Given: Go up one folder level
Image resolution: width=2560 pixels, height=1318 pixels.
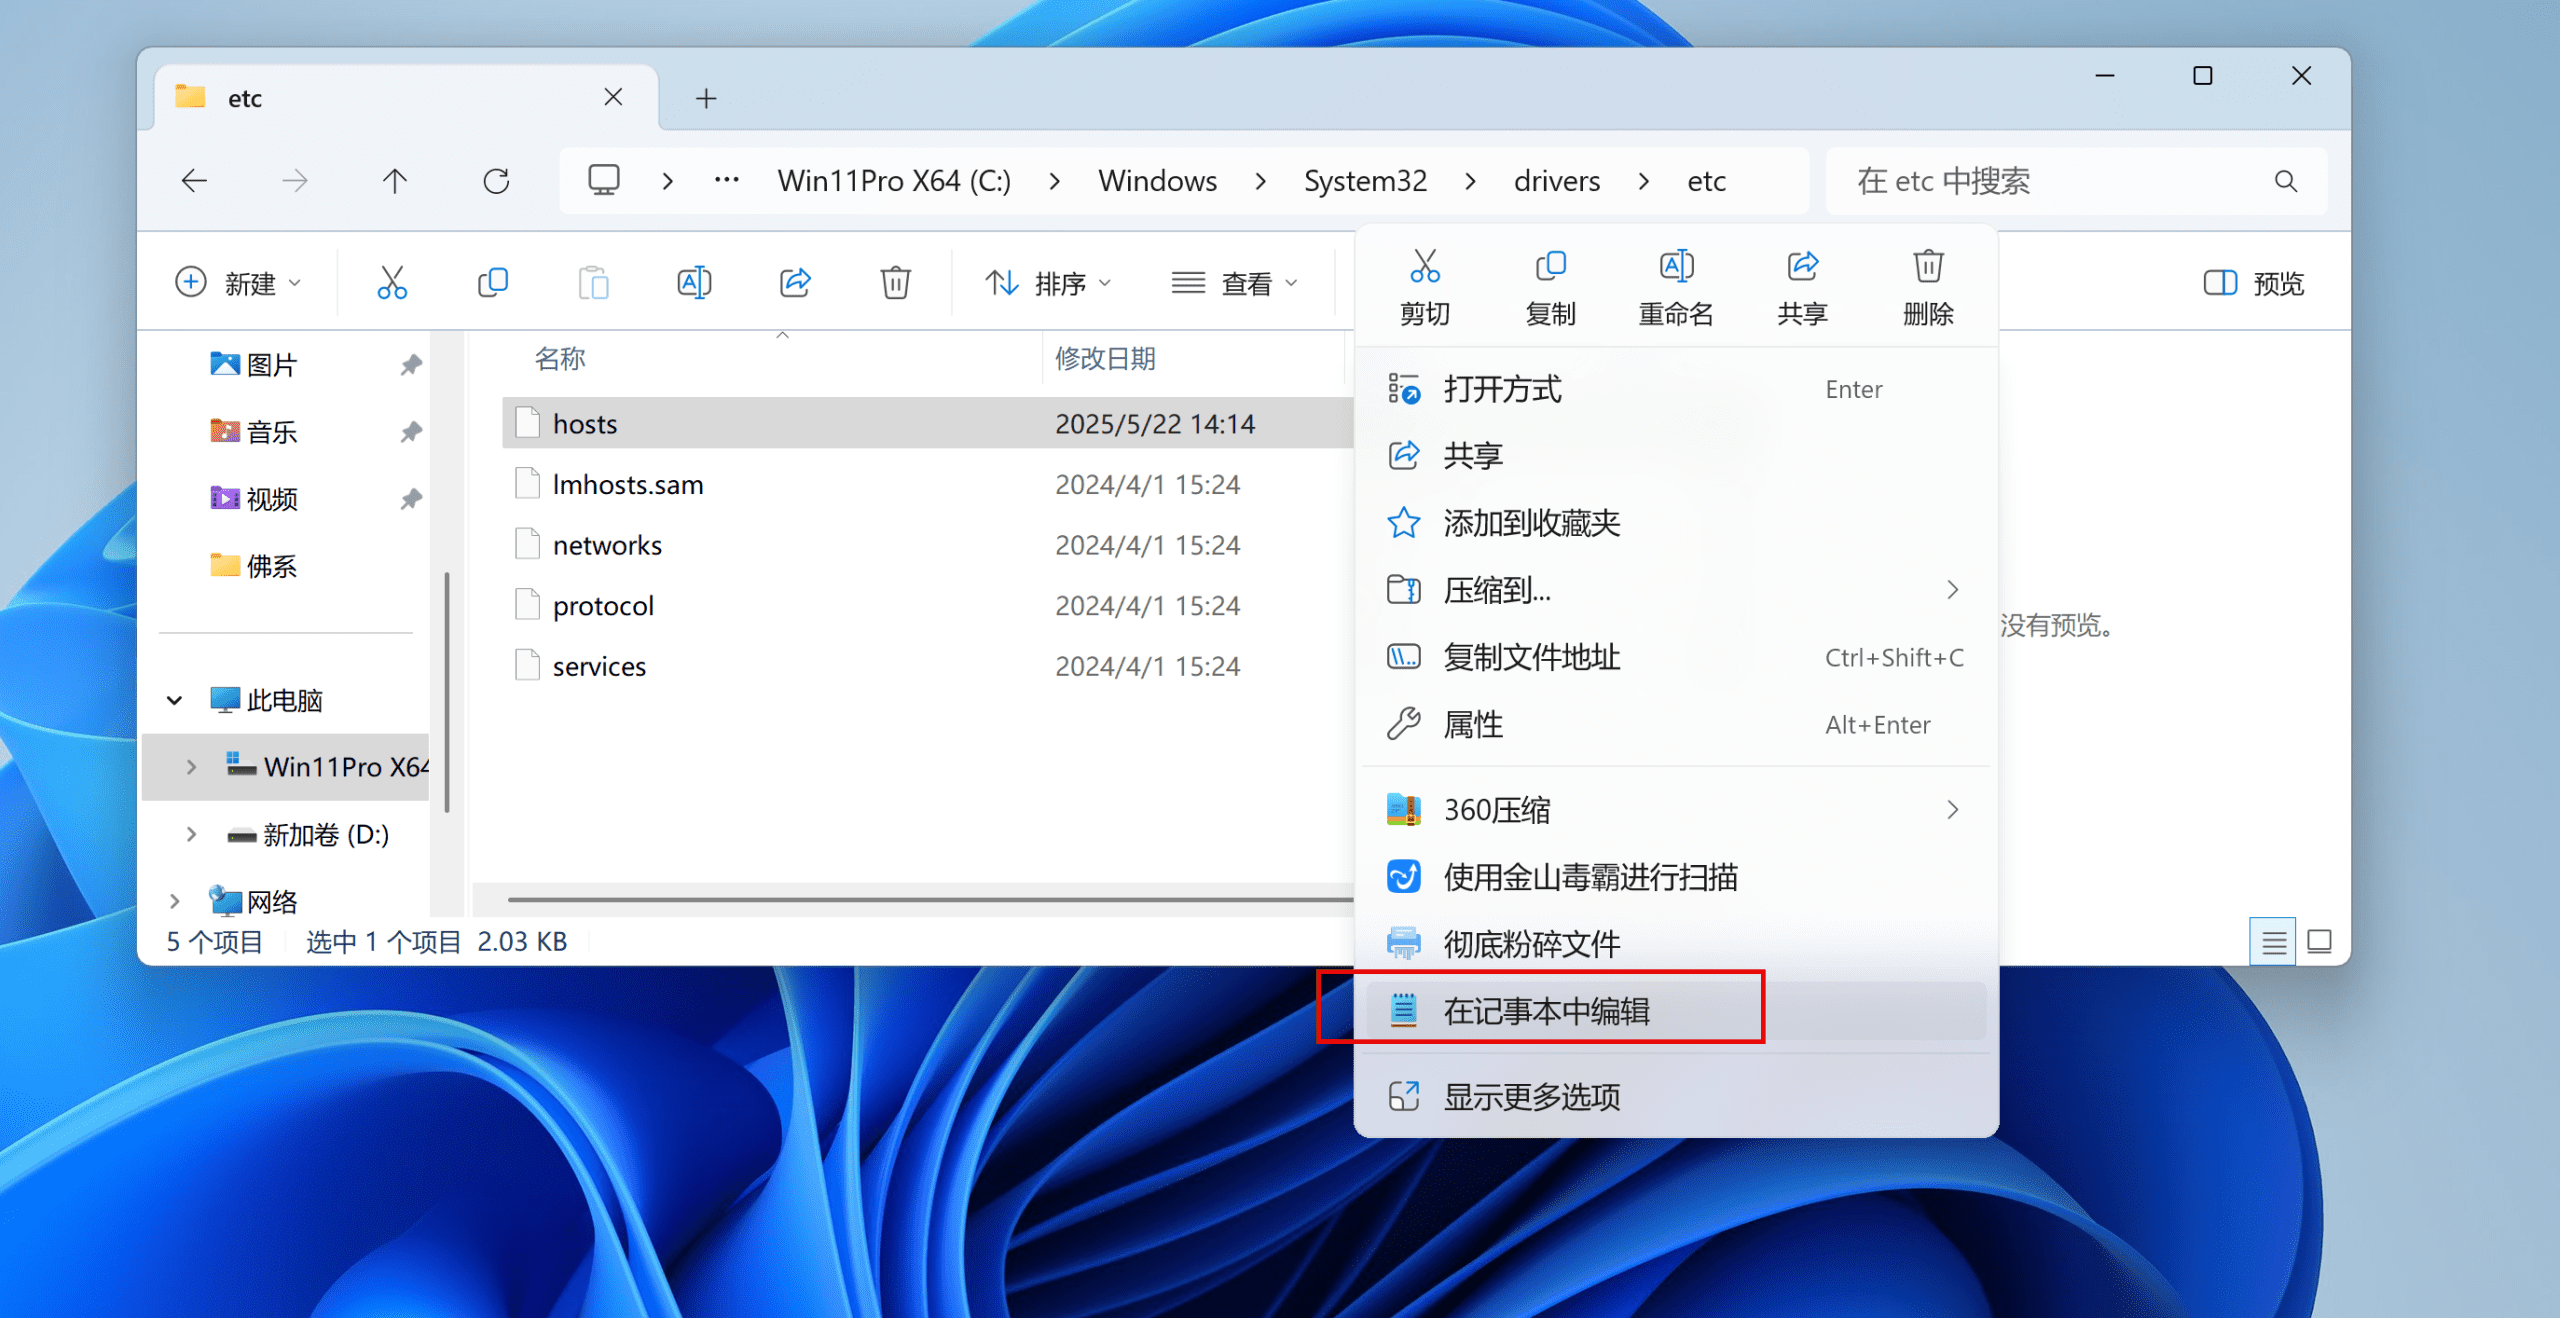Looking at the screenshot, I should tap(395, 181).
